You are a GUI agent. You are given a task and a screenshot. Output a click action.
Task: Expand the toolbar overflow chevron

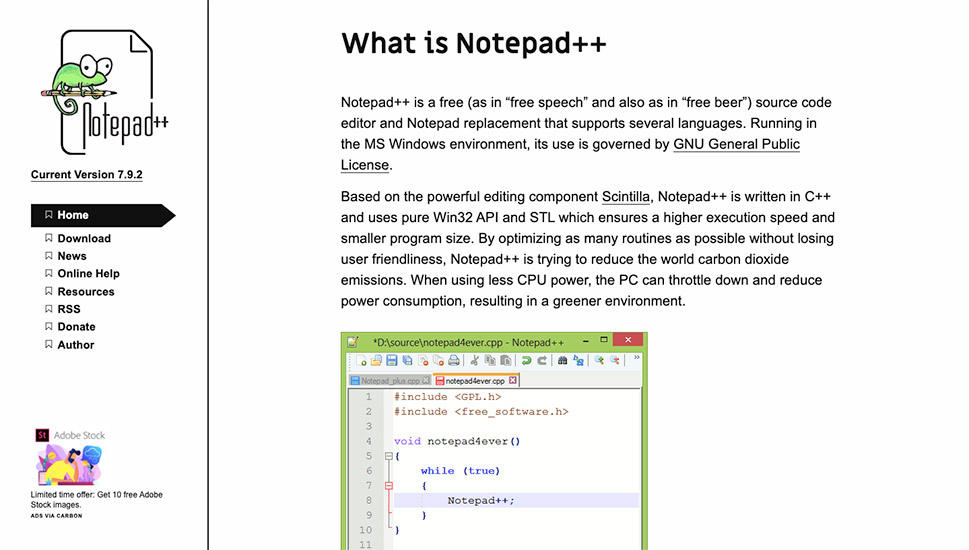point(637,358)
